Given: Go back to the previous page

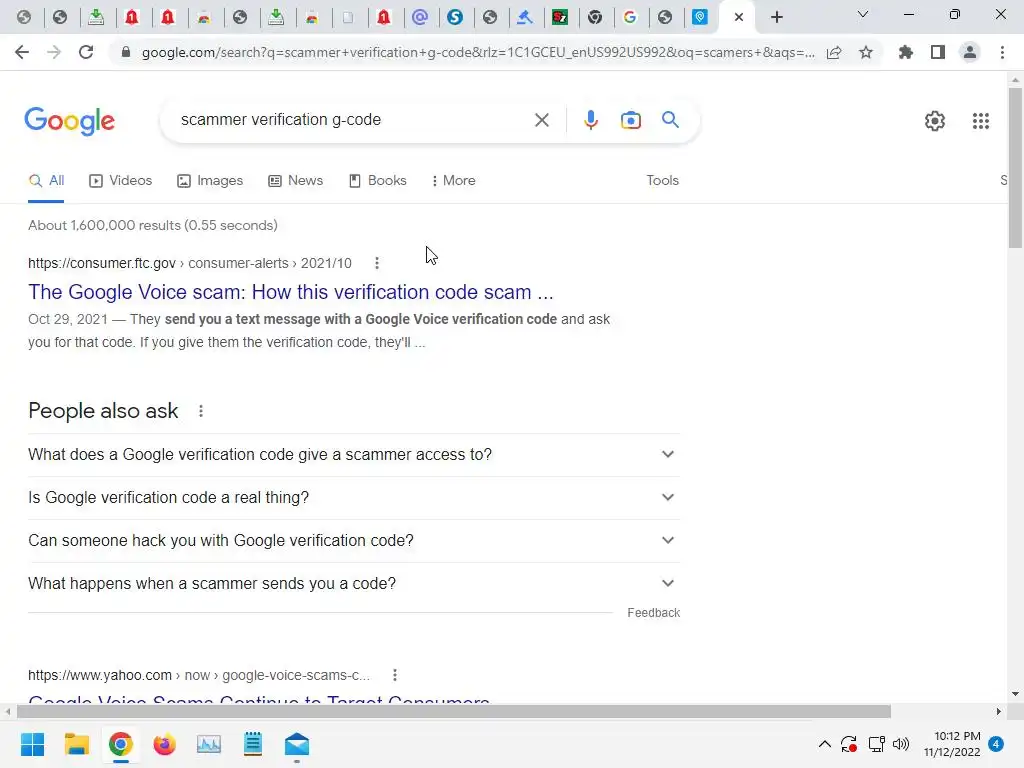Looking at the screenshot, I should pyautogui.click(x=22, y=52).
